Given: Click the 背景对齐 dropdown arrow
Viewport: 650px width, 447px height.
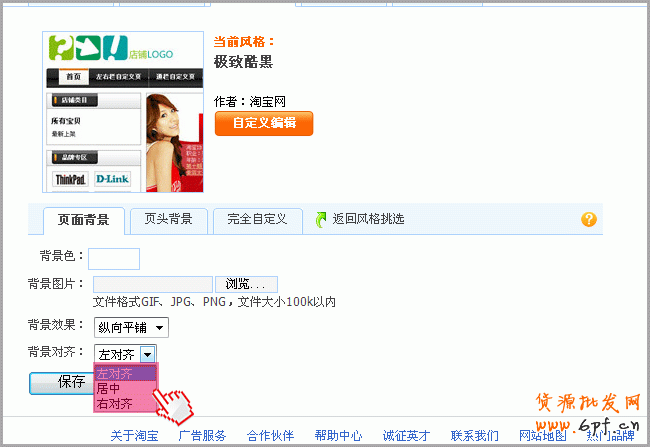Looking at the screenshot, I should (148, 353).
